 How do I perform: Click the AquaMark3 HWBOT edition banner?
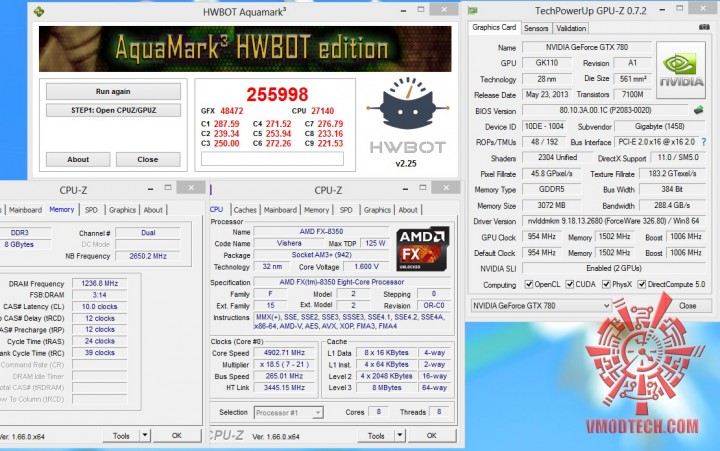tap(245, 49)
